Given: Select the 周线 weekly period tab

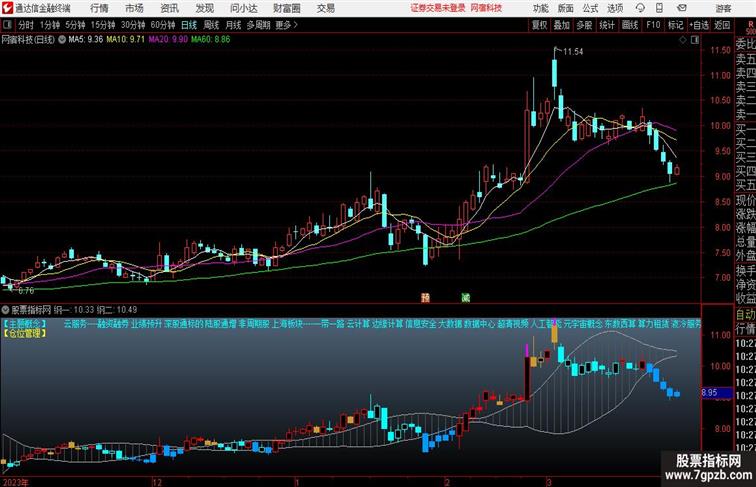Looking at the screenshot, I should 211,25.
